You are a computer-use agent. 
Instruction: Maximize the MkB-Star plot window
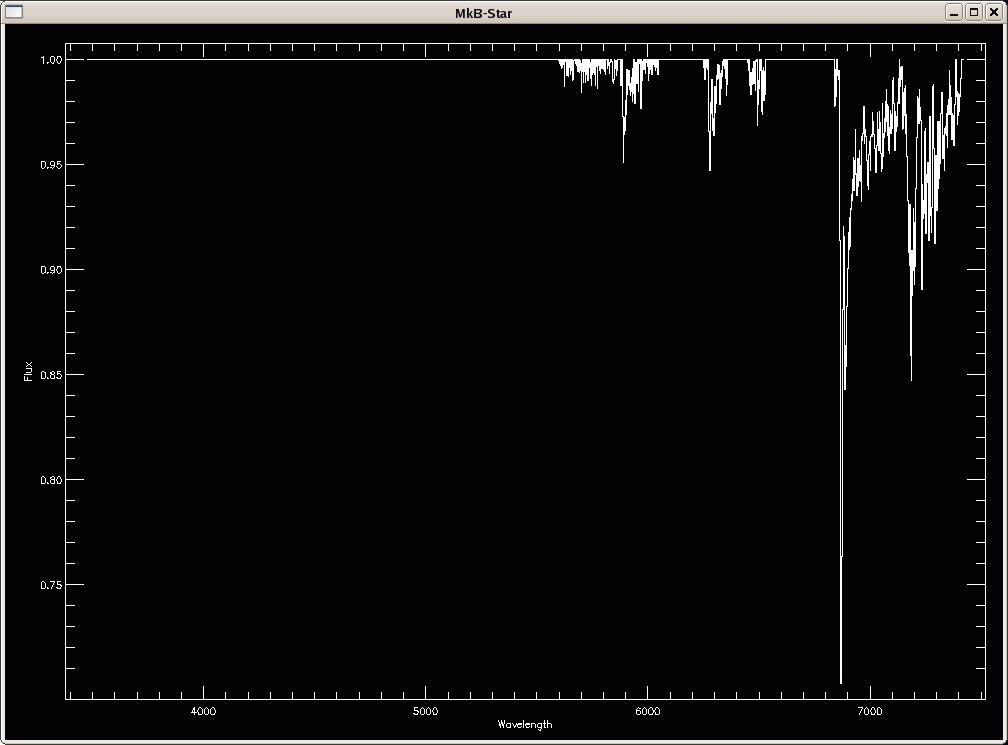coord(973,12)
